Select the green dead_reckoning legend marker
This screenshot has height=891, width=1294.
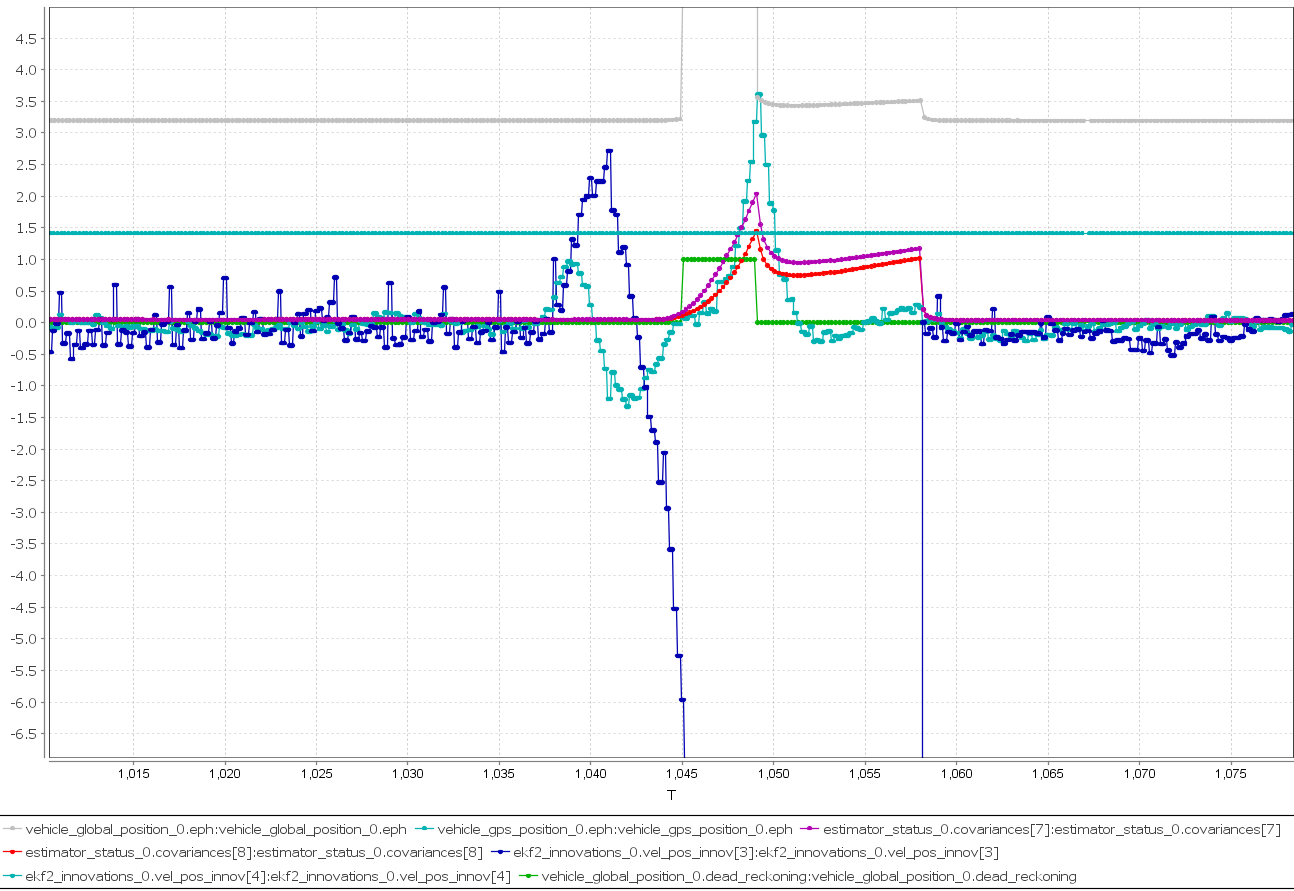(529, 877)
